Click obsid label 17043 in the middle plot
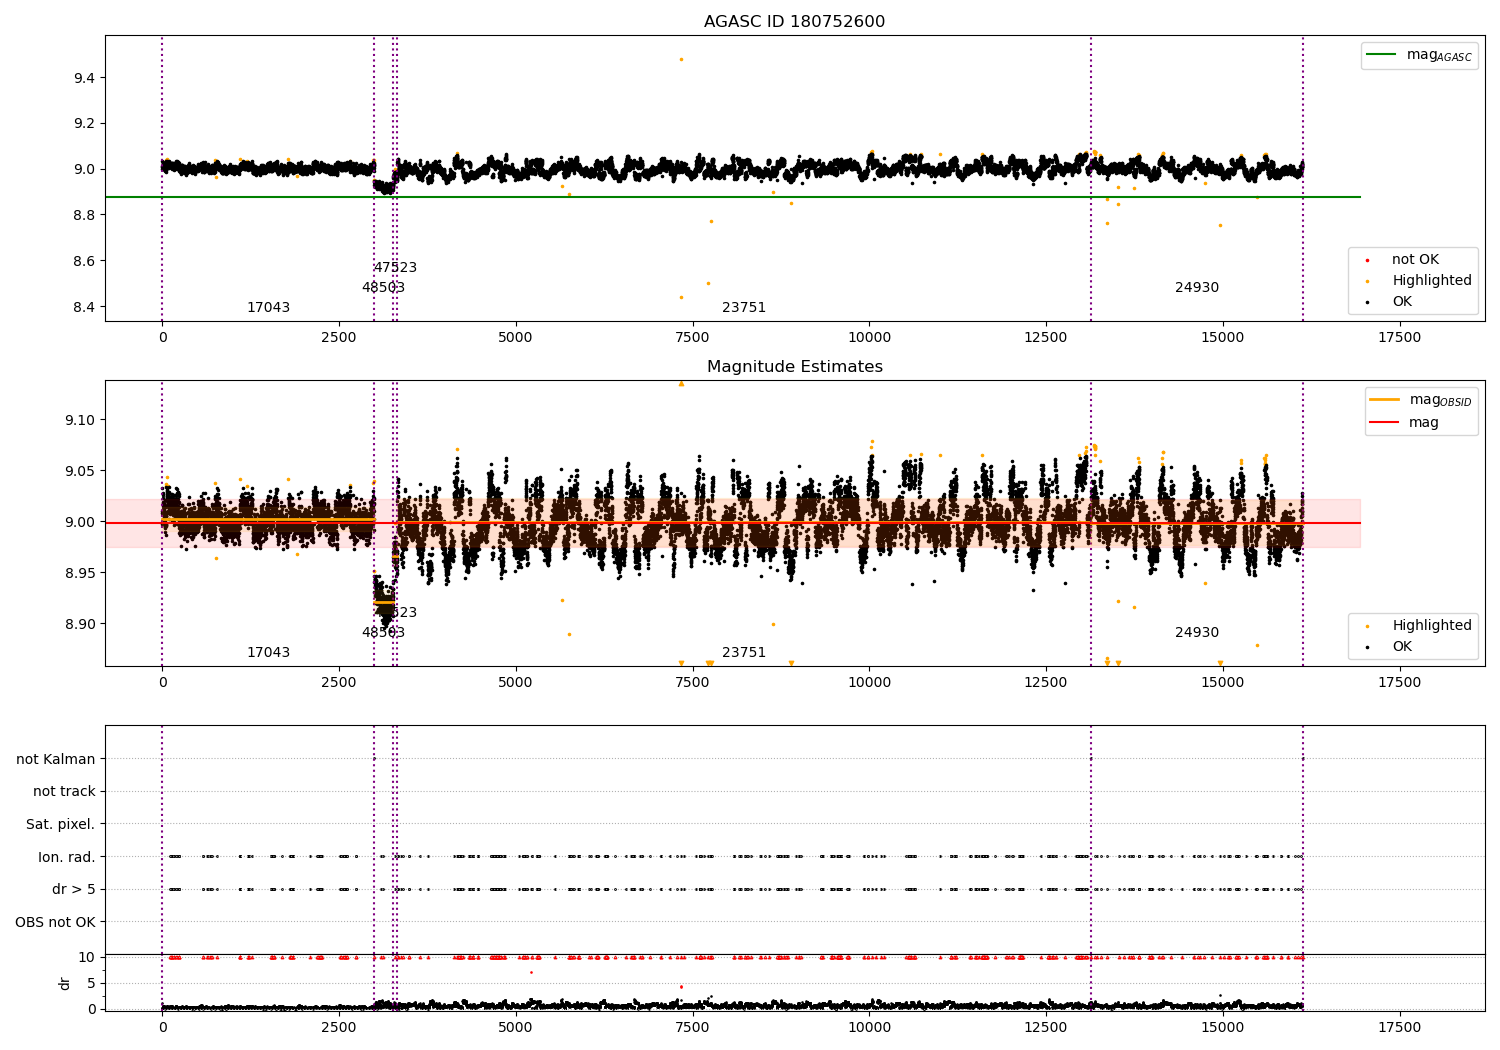1500x1050 pixels. pos(268,652)
